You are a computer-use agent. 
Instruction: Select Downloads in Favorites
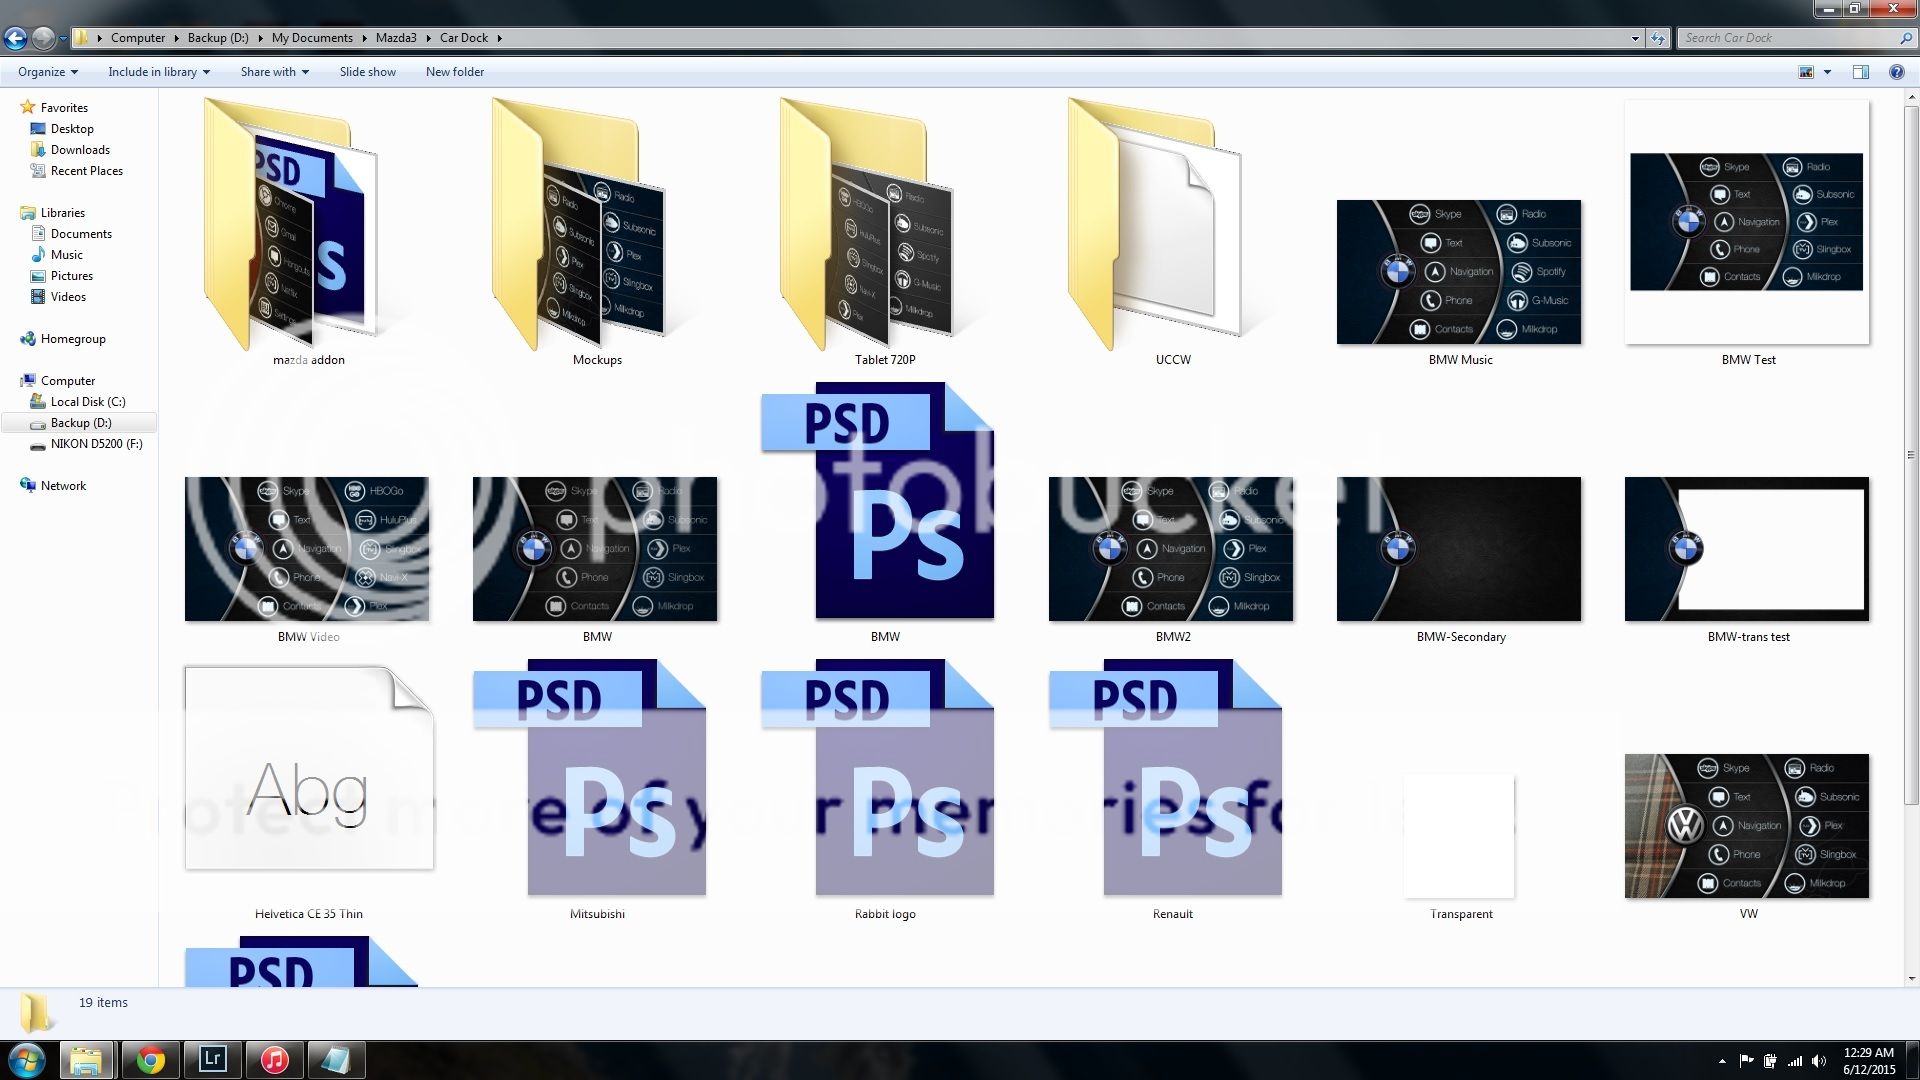pyautogui.click(x=80, y=150)
